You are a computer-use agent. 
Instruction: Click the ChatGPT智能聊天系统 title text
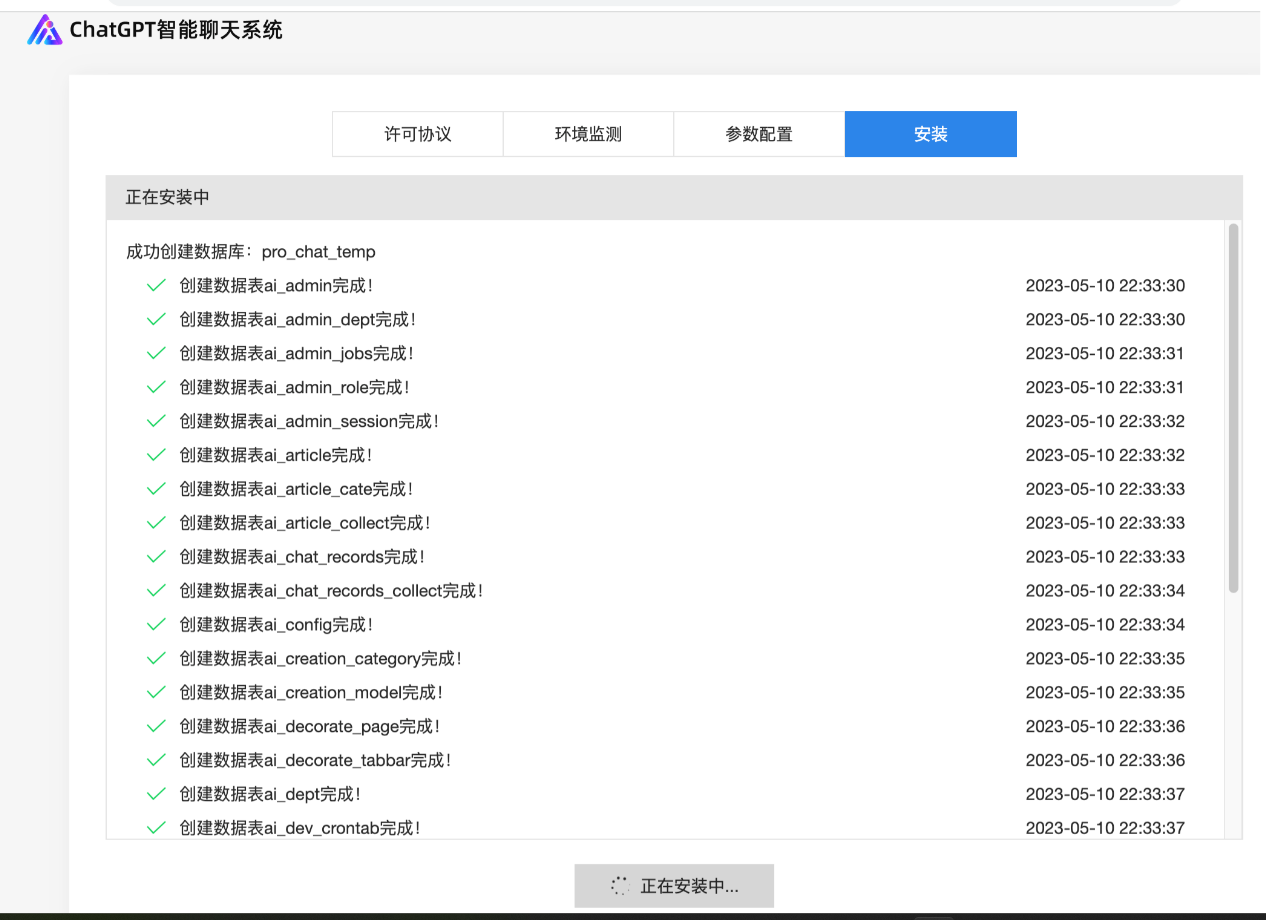(176, 30)
